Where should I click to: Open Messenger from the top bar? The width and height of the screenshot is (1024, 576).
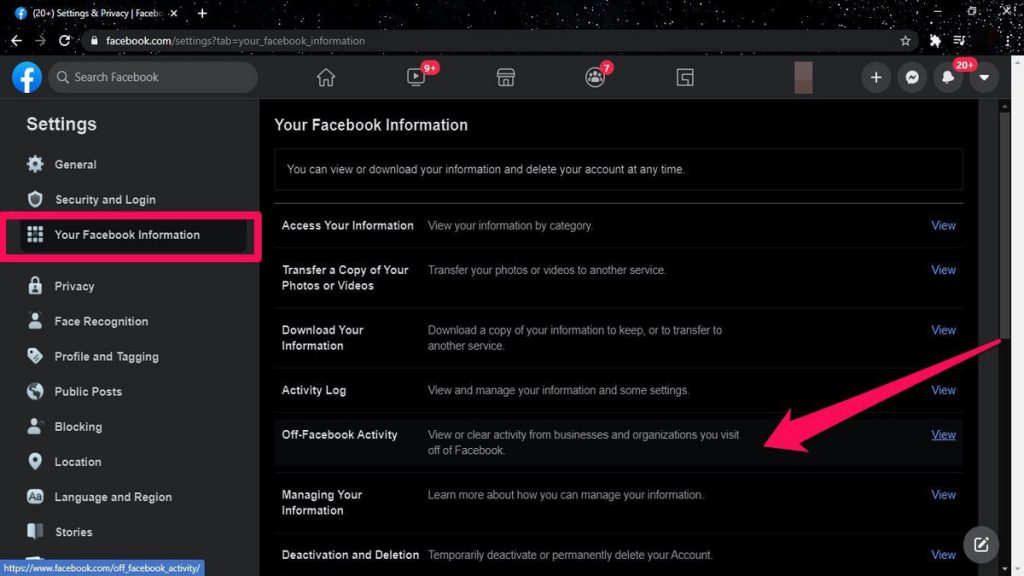click(x=912, y=77)
